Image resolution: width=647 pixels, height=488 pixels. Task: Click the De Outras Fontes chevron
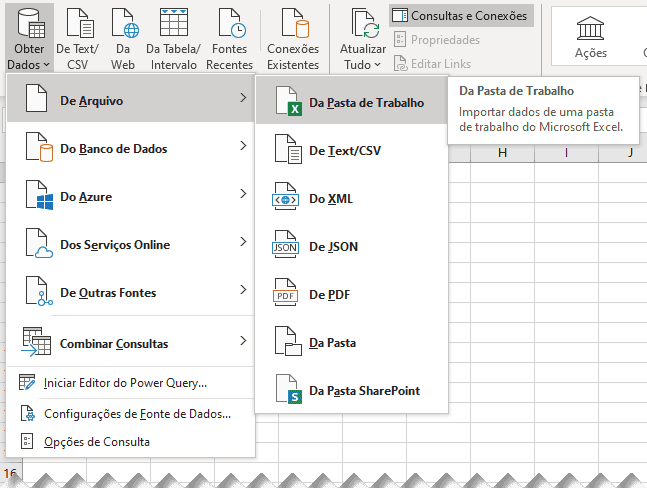click(x=243, y=290)
